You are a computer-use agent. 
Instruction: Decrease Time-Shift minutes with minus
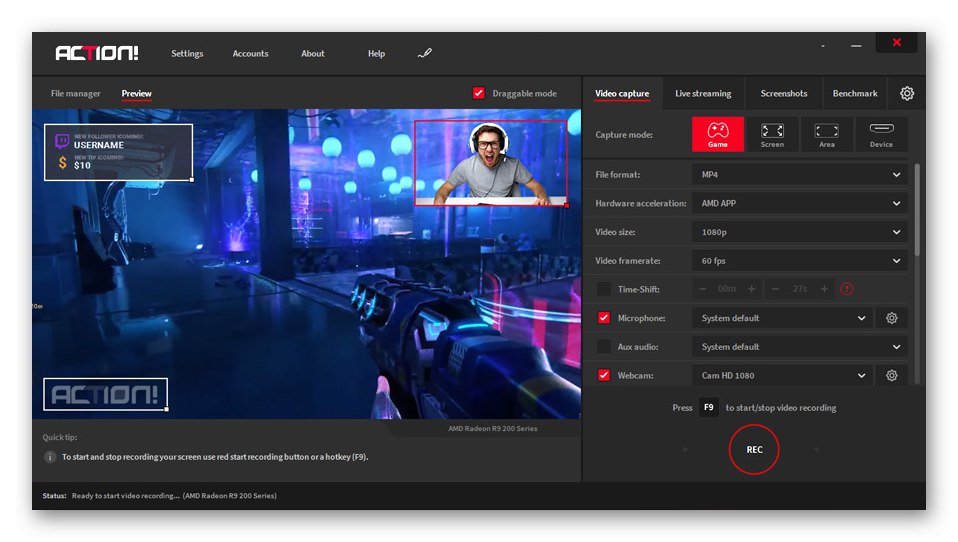click(x=703, y=289)
